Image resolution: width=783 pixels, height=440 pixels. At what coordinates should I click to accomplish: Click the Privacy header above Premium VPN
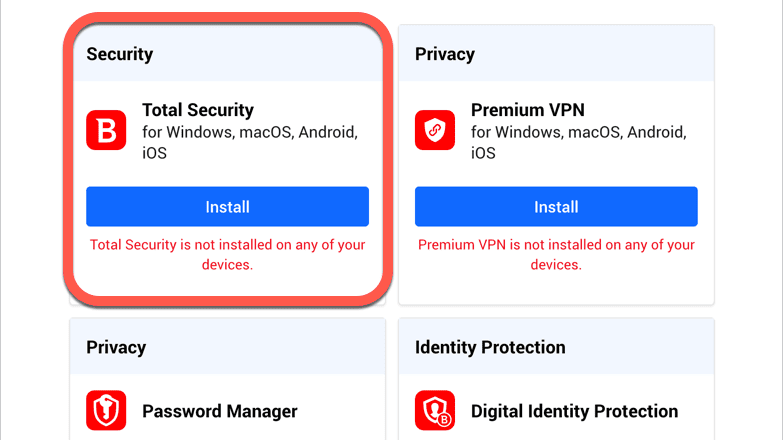click(556, 53)
